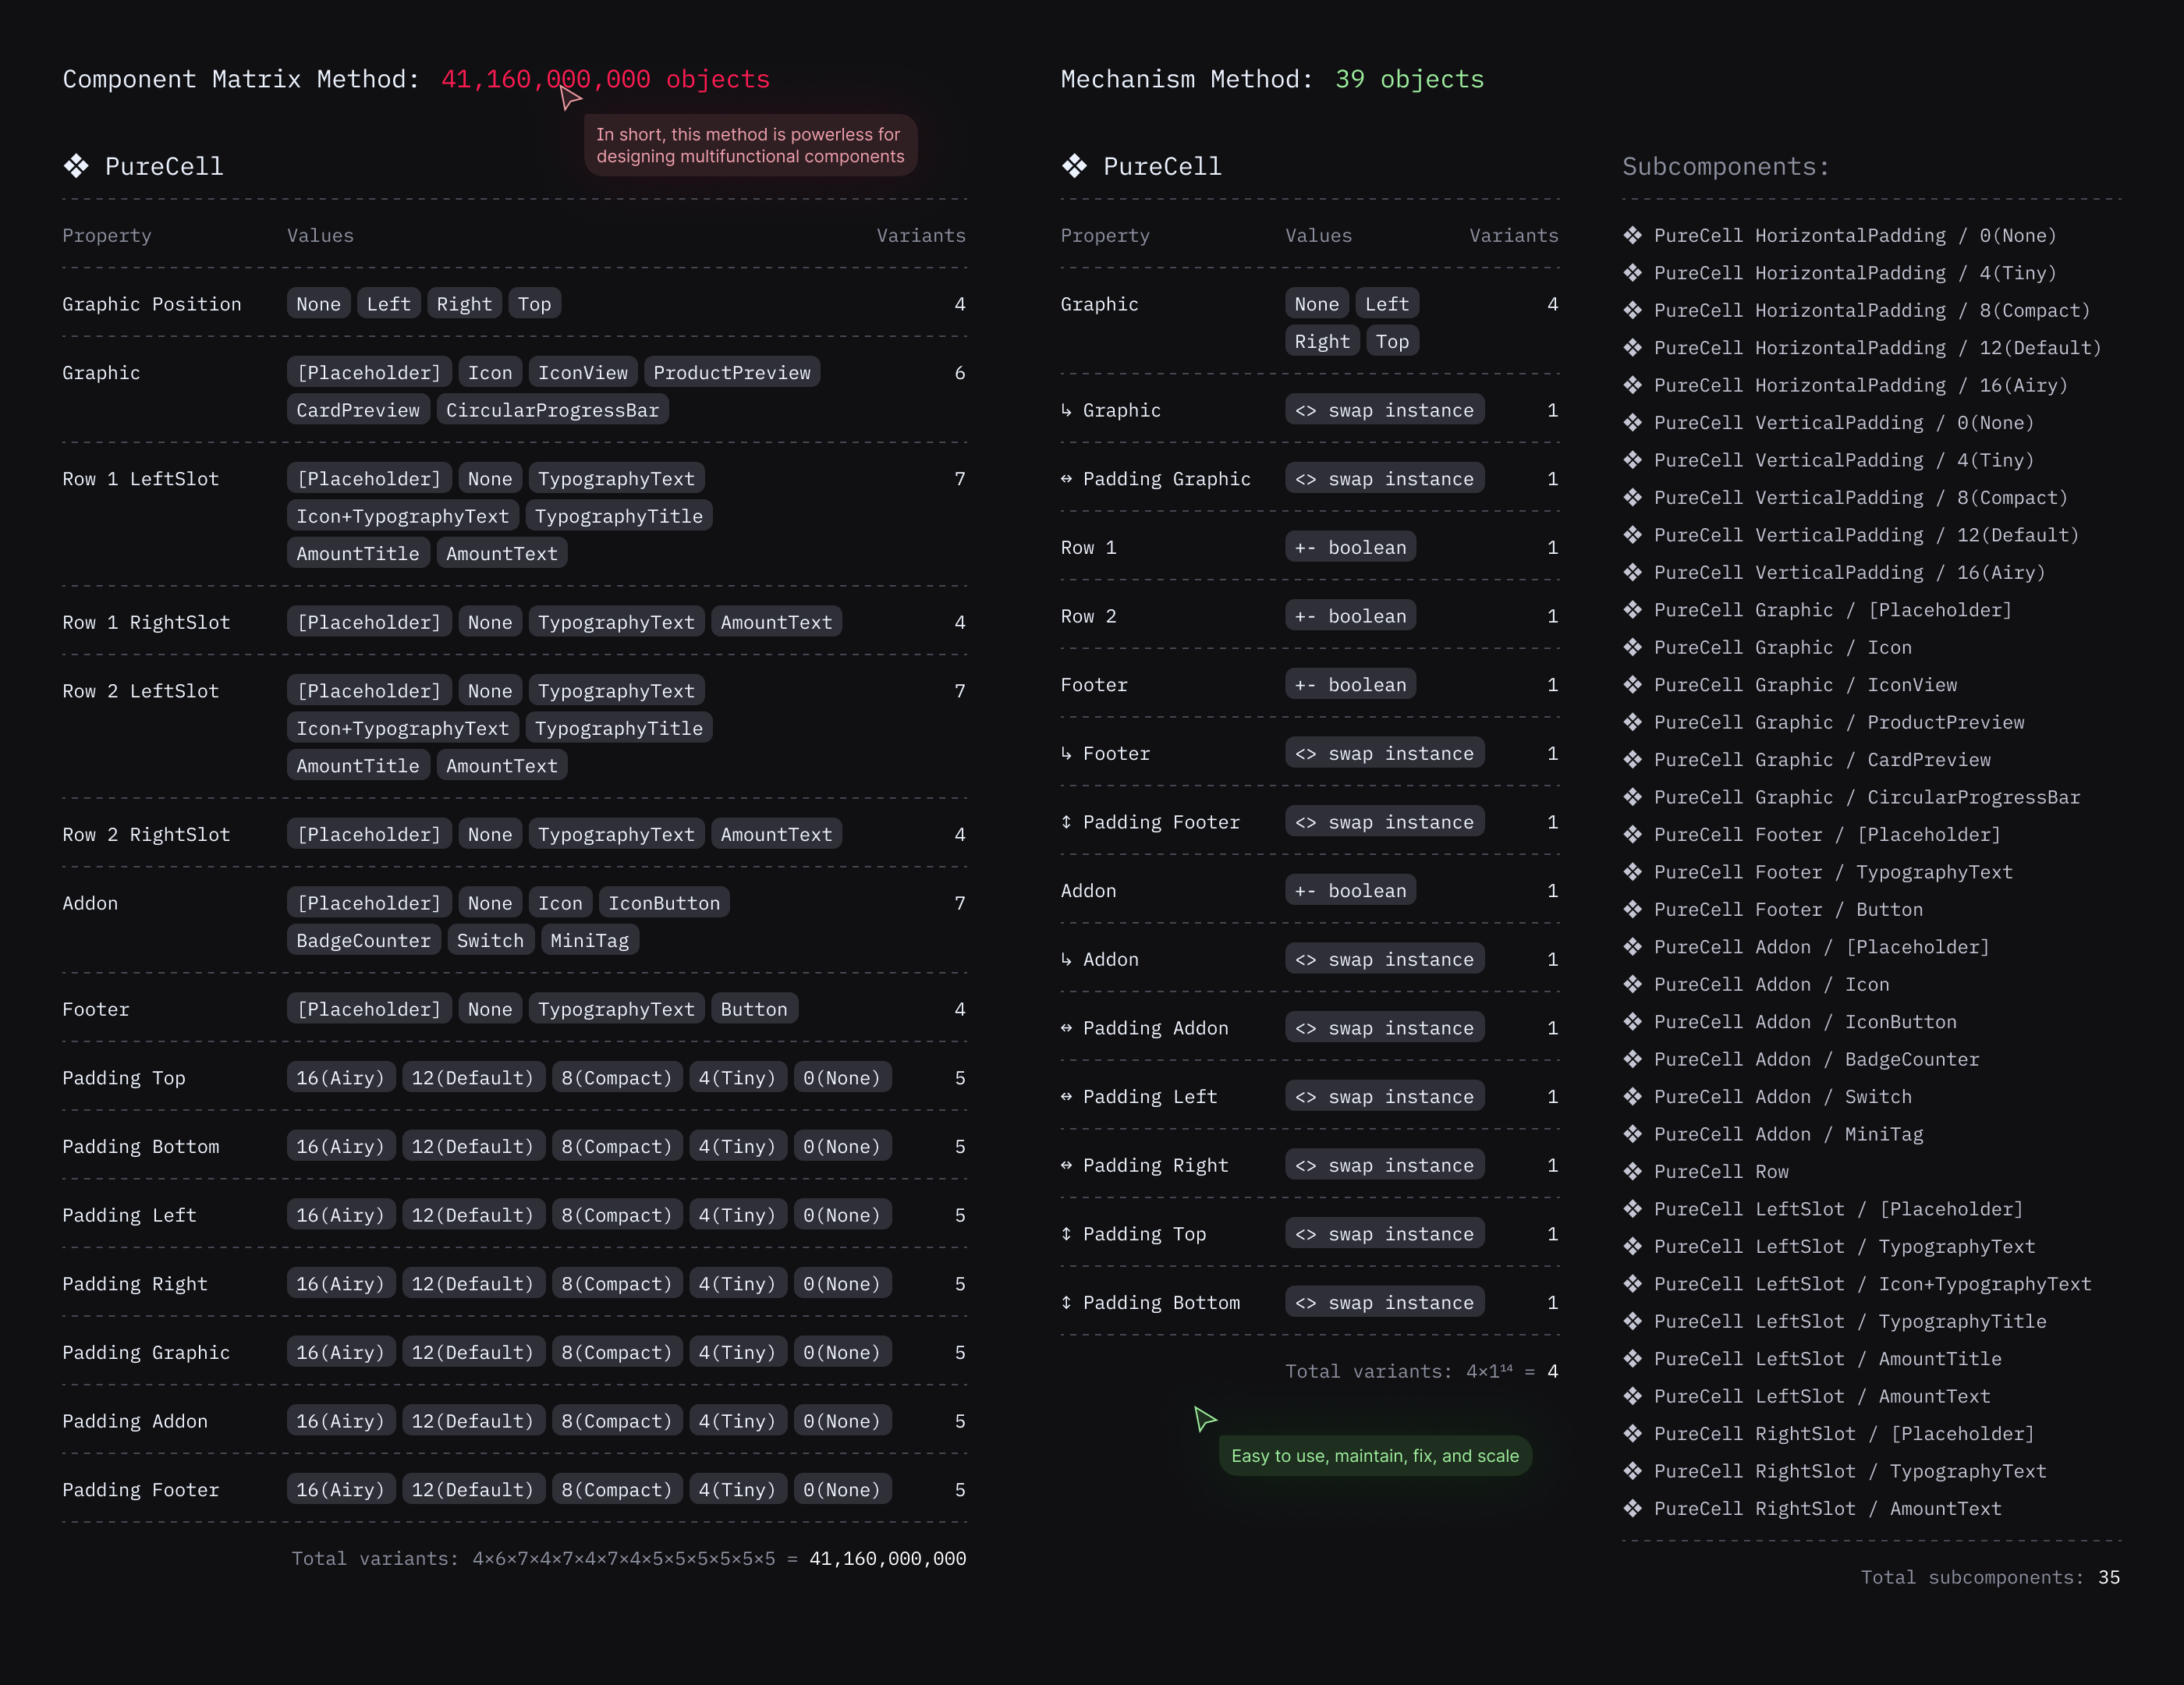This screenshot has height=1685, width=2184.
Task: Click horizontal padding icon before Padding Graphic
Action: click(x=1066, y=479)
